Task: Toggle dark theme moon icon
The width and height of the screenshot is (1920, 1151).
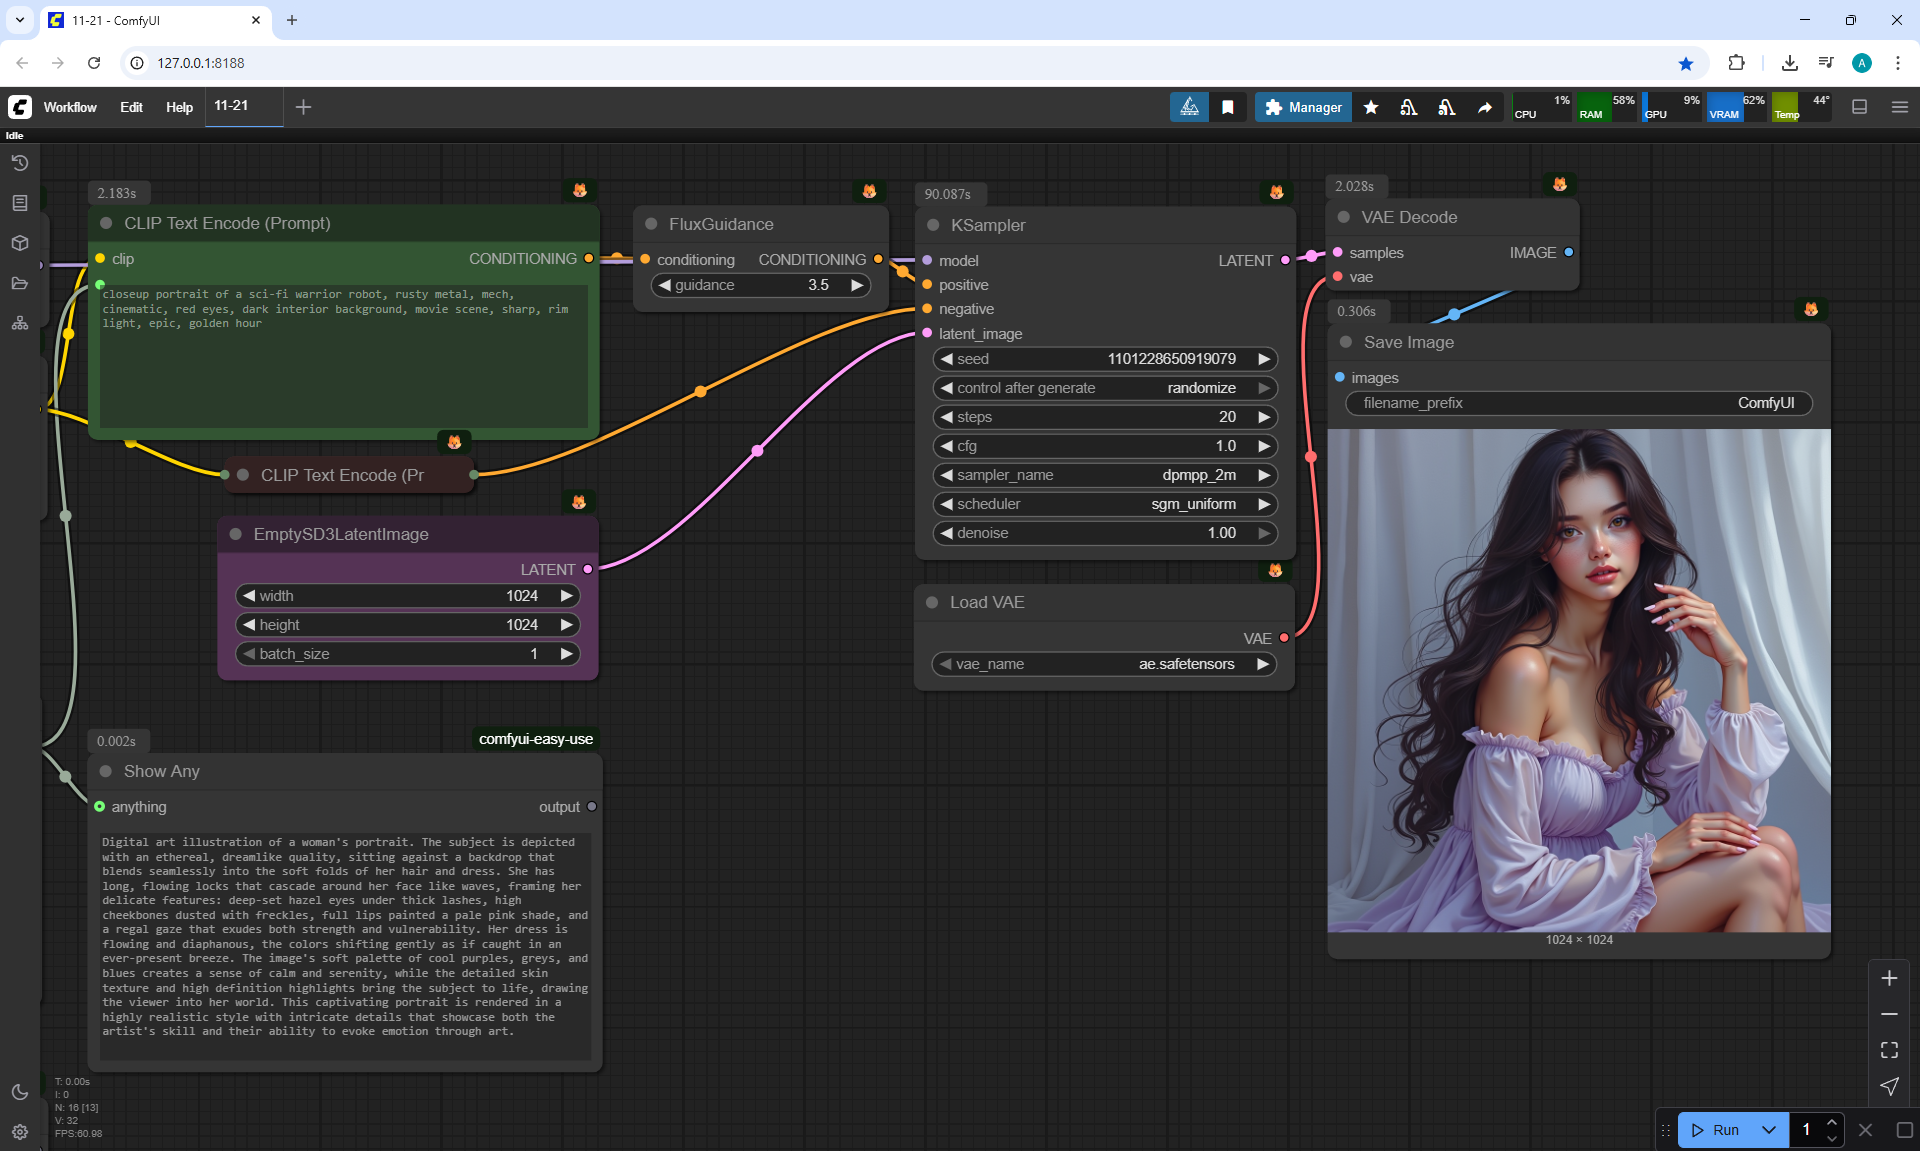Action: 20,1092
